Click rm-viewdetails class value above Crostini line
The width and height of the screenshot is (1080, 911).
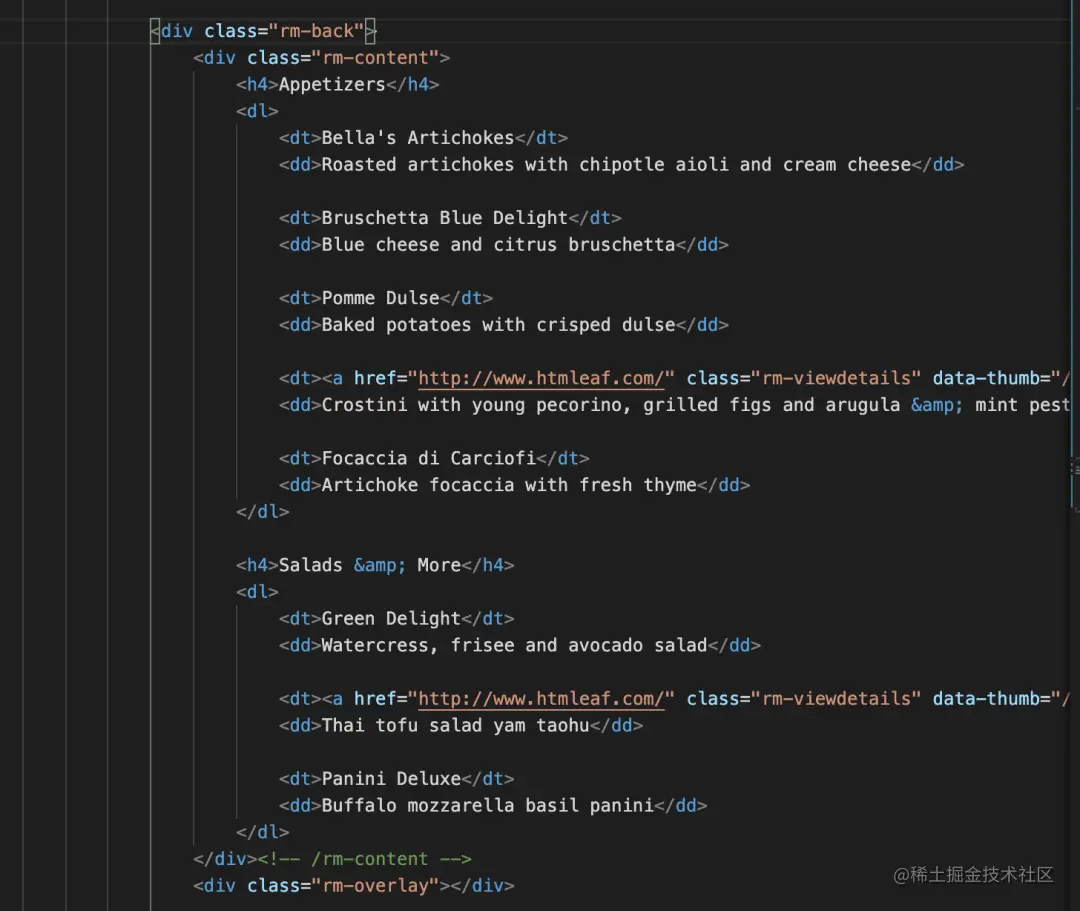click(835, 378)
